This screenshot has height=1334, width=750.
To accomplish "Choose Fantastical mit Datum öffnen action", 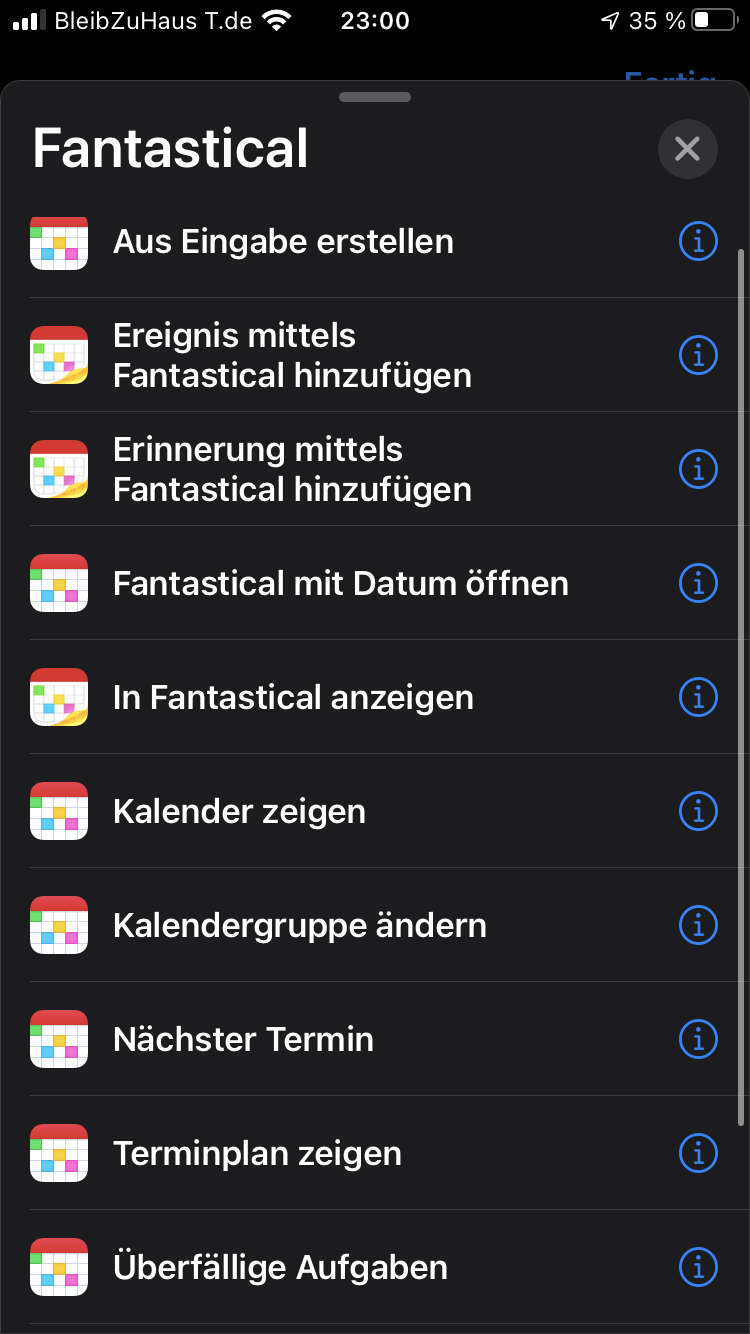I will (x=340, y=583).
